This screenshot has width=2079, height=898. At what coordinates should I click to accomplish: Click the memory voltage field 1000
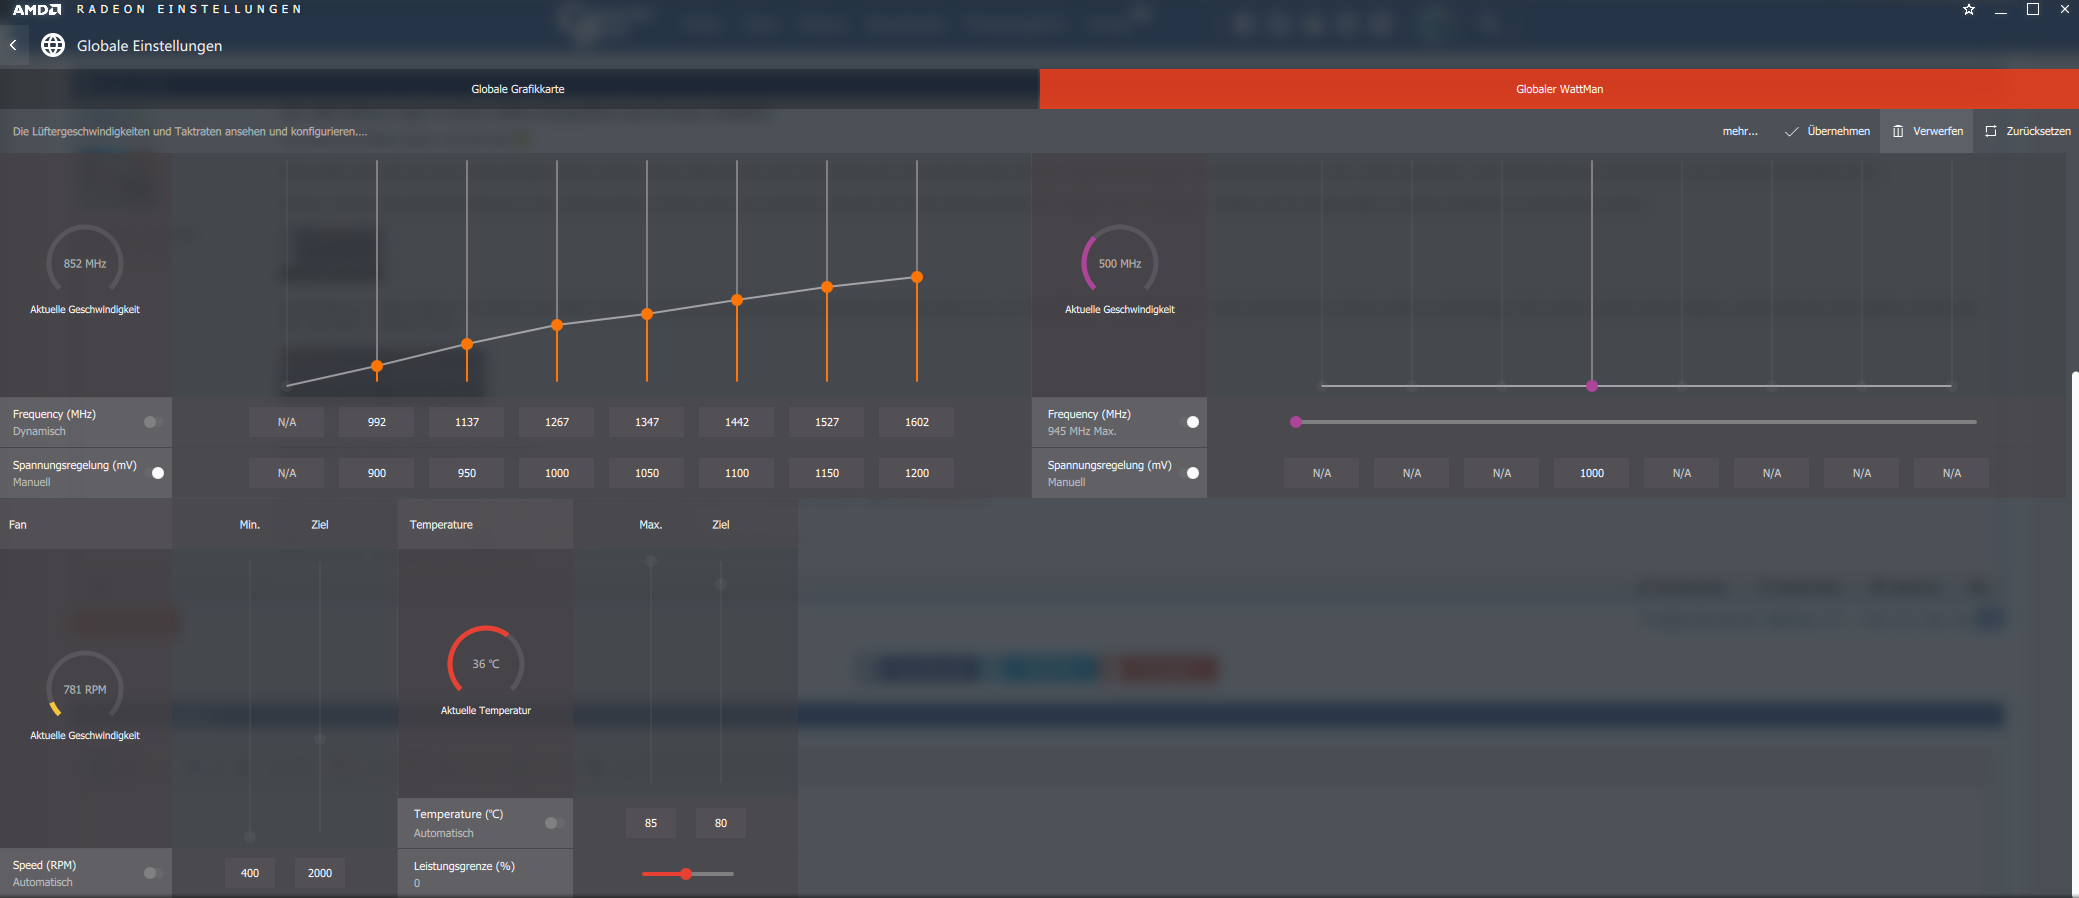point(1592,473)
